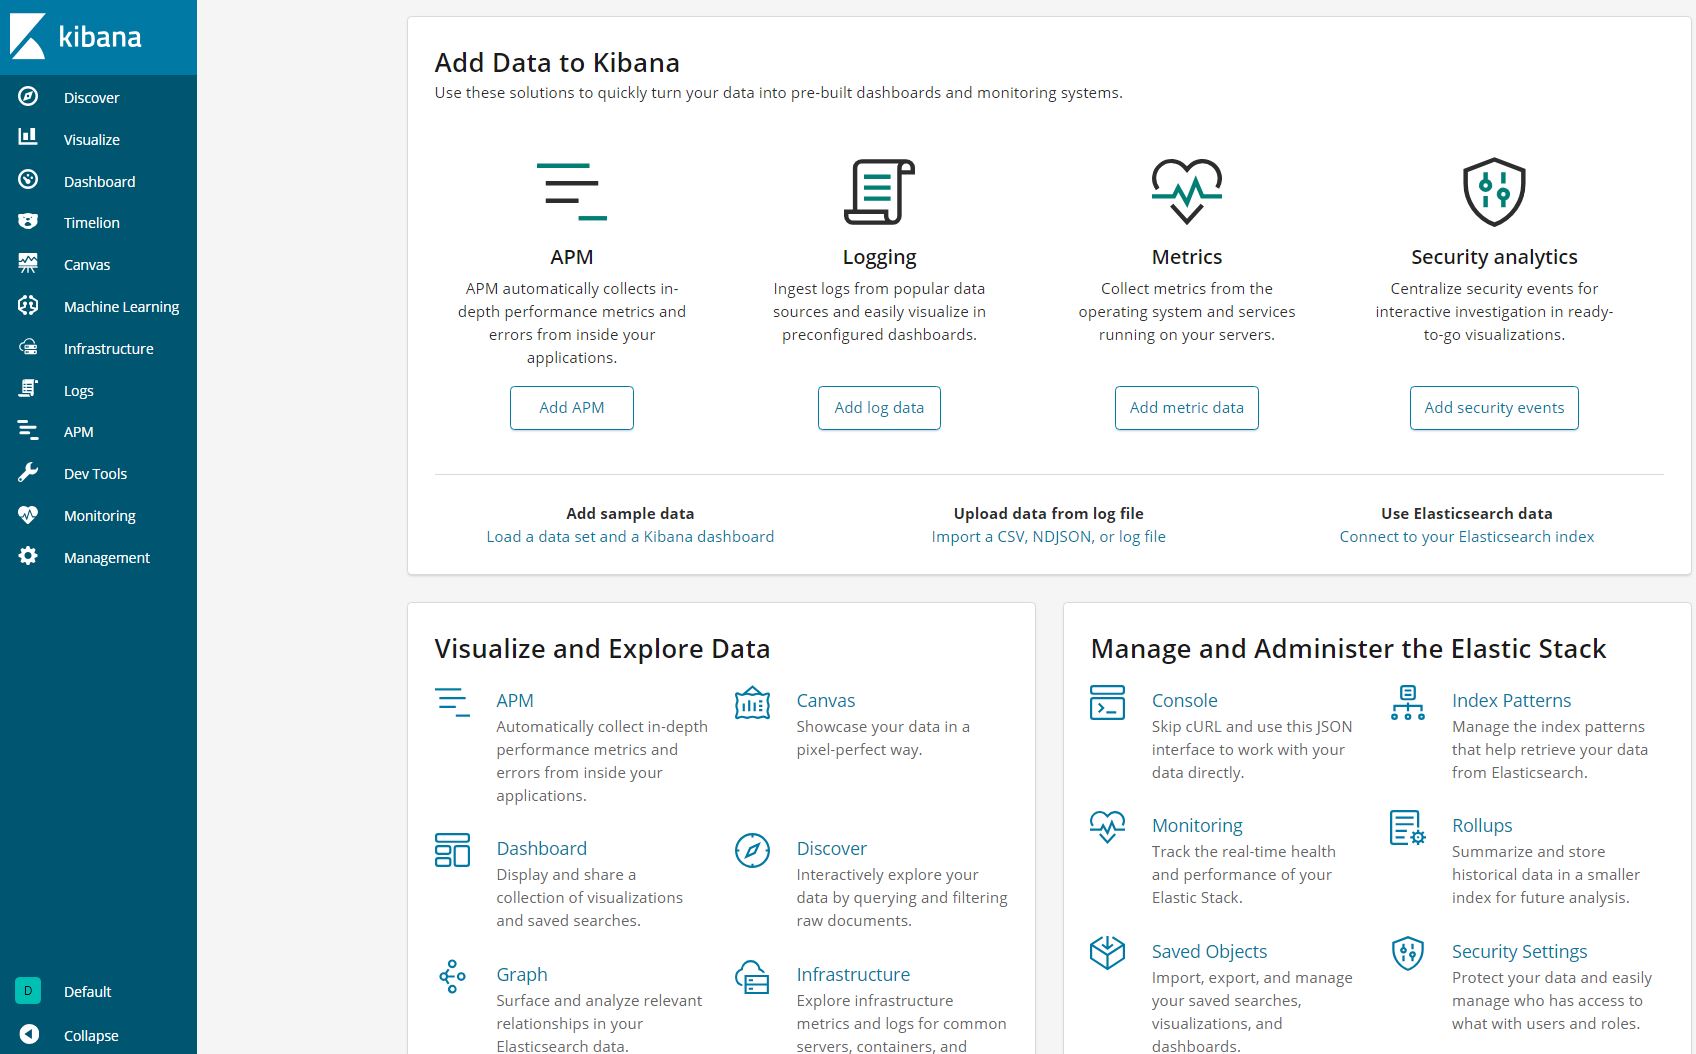This screenshot has width=1696, height=1054.
Task: Click the Discover compass icon in Visualize section
Action: click(752, 850)
